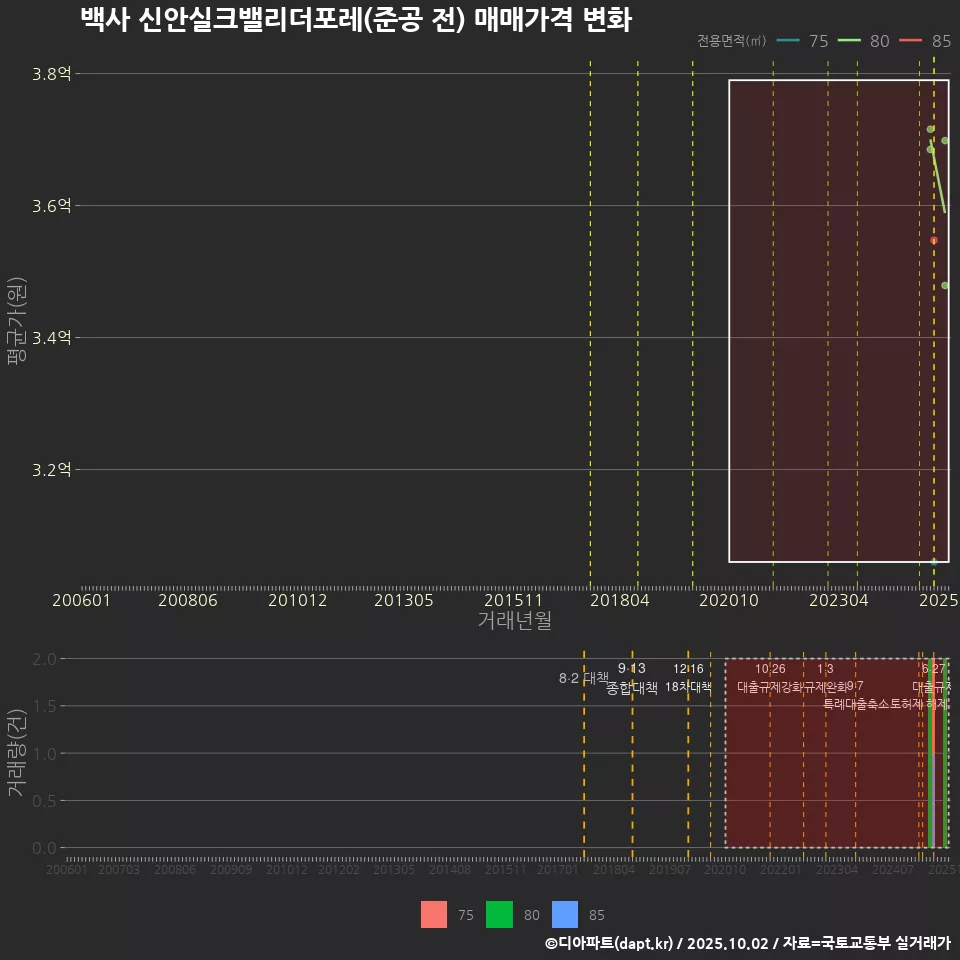The width and height of the screenshot is (960, 960).
Task: Click the green volume bar at far right
Action: point(946,760)
